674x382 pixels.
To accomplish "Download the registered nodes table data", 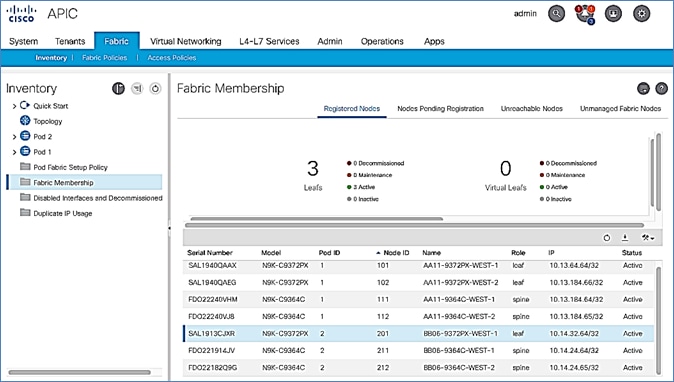I will [x=625, y=238].
